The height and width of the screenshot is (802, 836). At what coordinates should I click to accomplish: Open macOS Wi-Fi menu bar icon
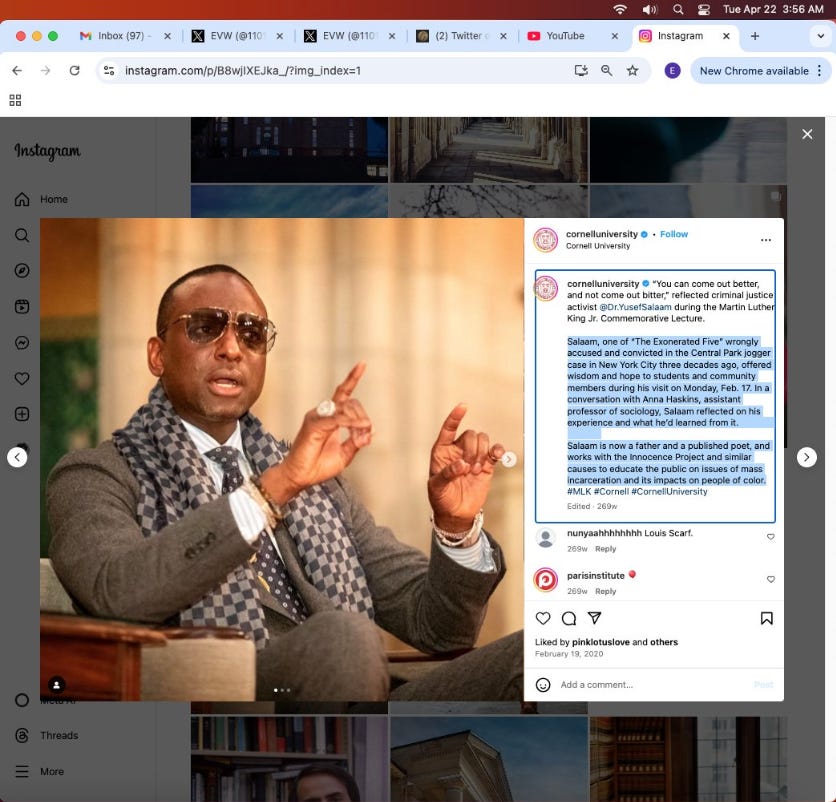pyautogui.click(x=620, y=10)
